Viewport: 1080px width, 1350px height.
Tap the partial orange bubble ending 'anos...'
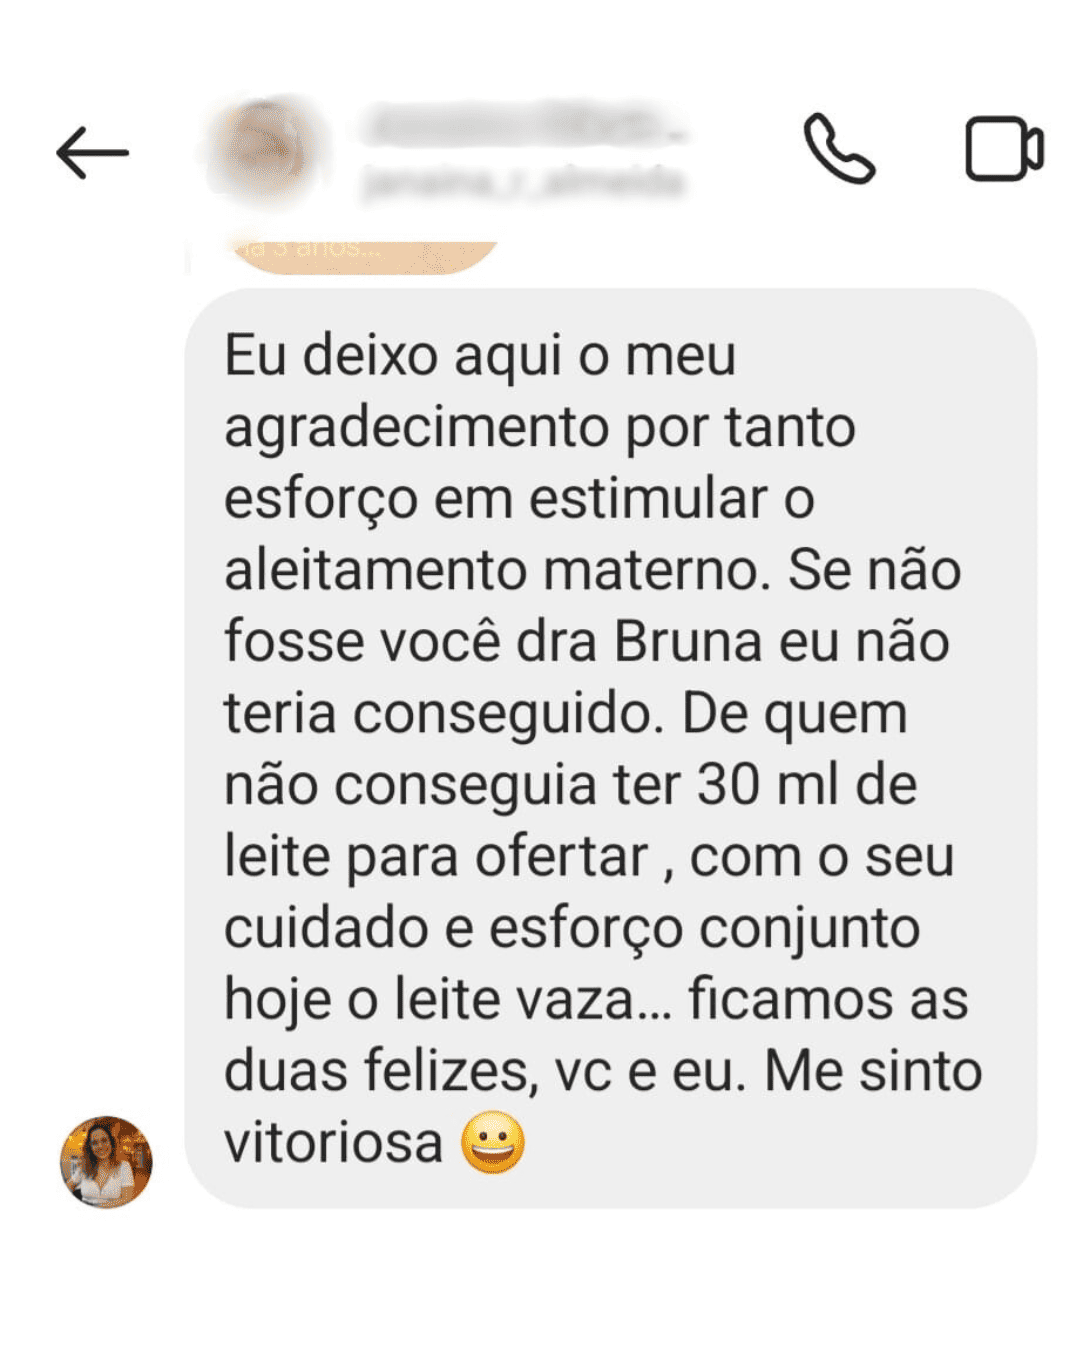pos(360,254)
